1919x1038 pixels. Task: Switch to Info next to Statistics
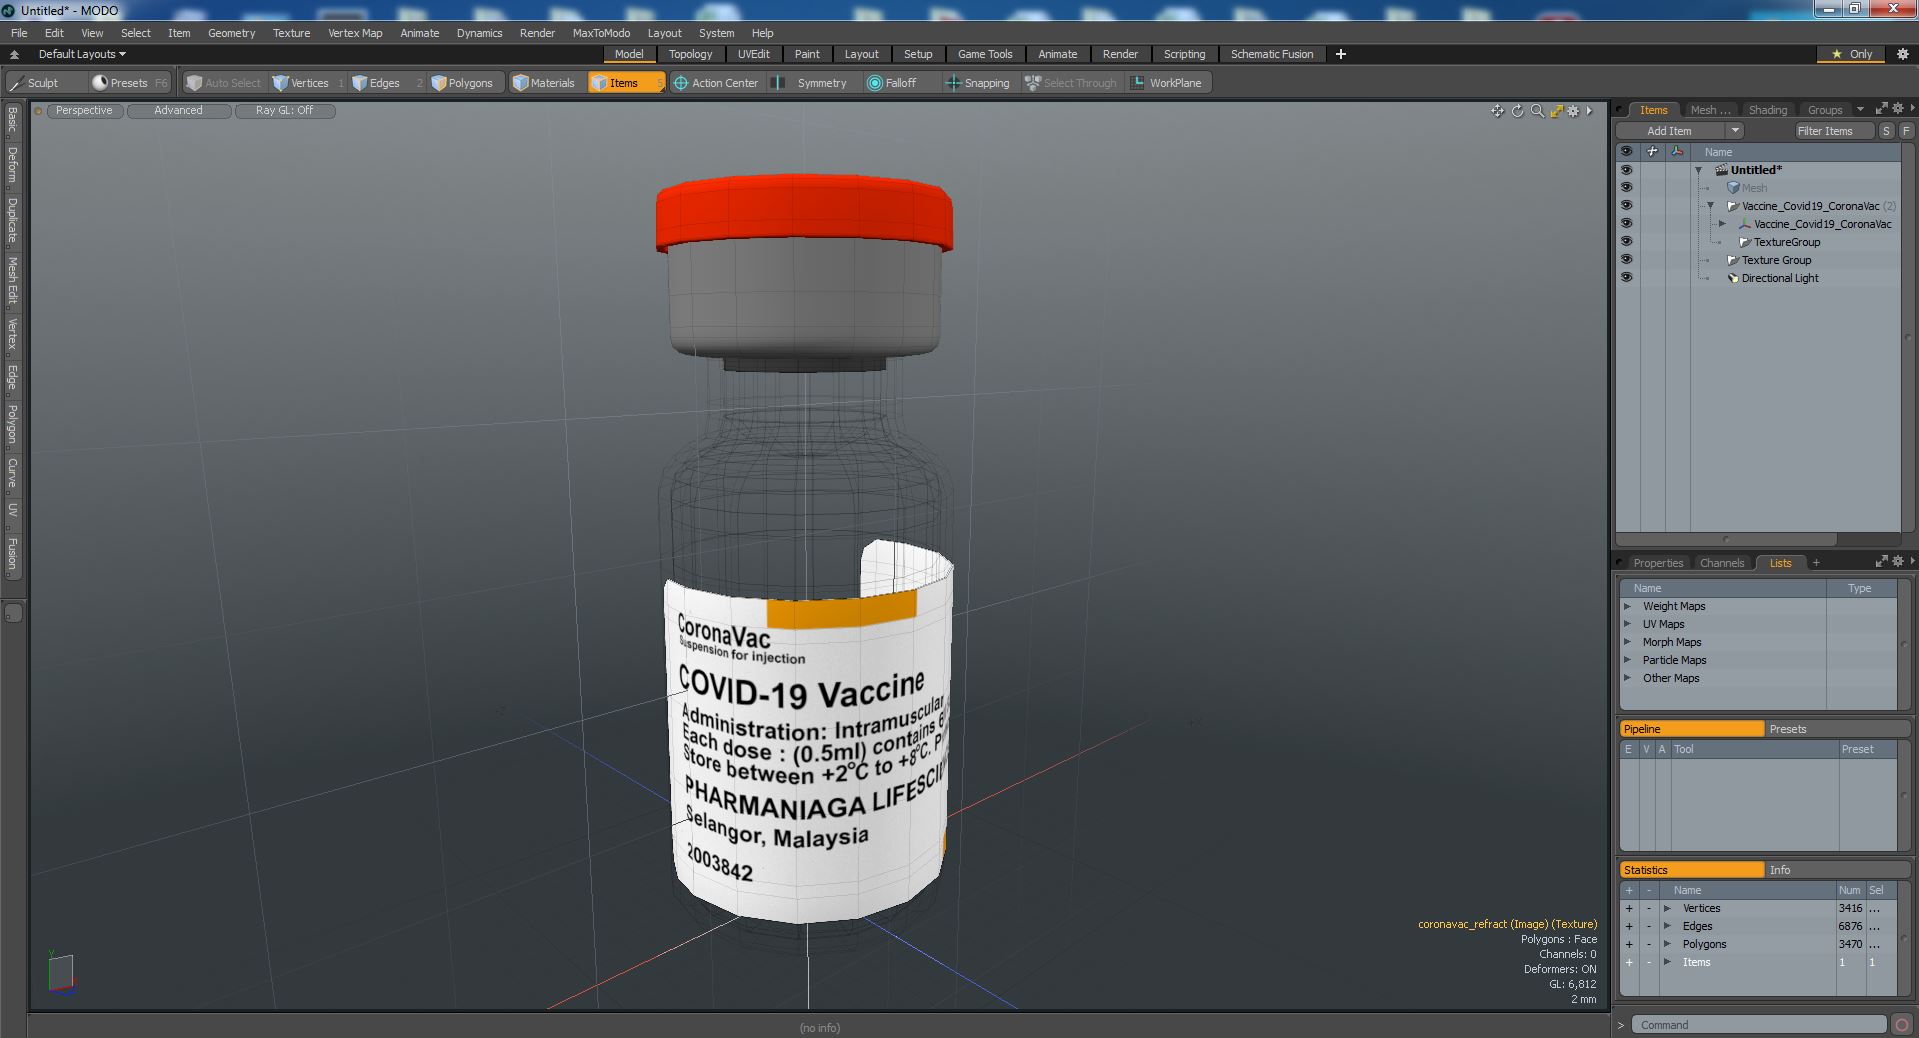(1836, 870)
